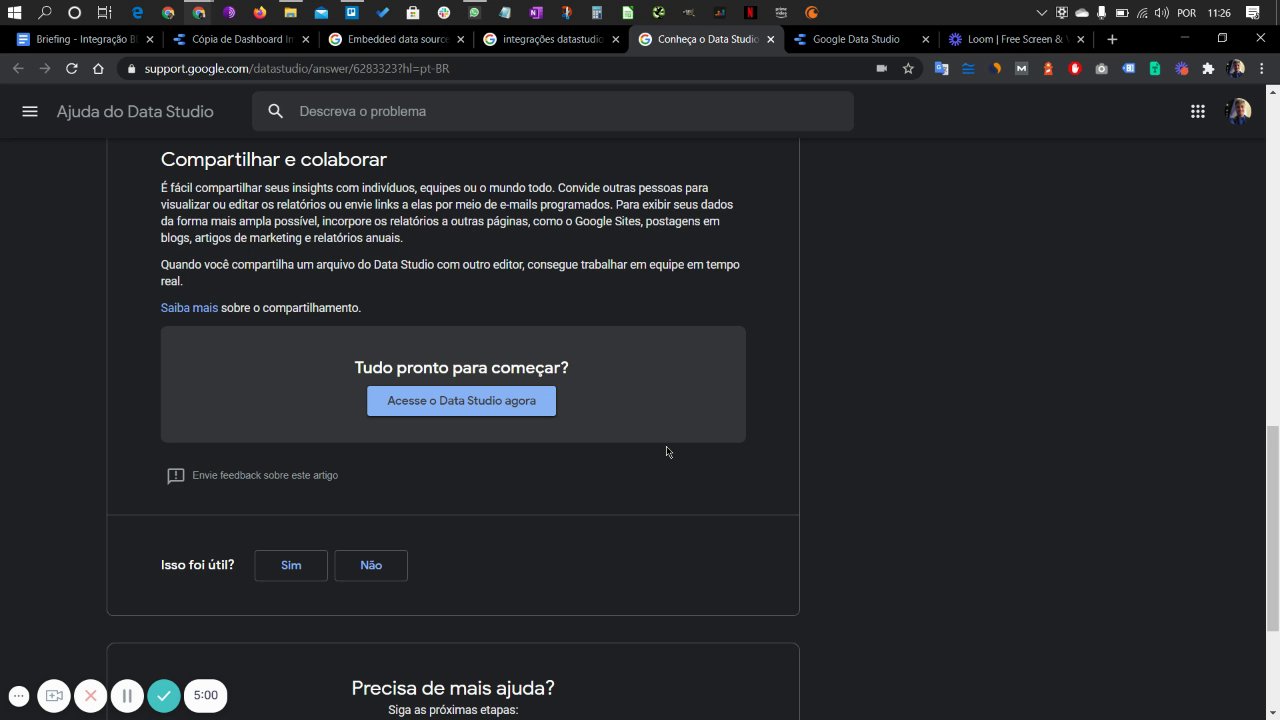
Task: Go to Chrome home page icon
Action: pyautogui.click(x=98, y=69)
